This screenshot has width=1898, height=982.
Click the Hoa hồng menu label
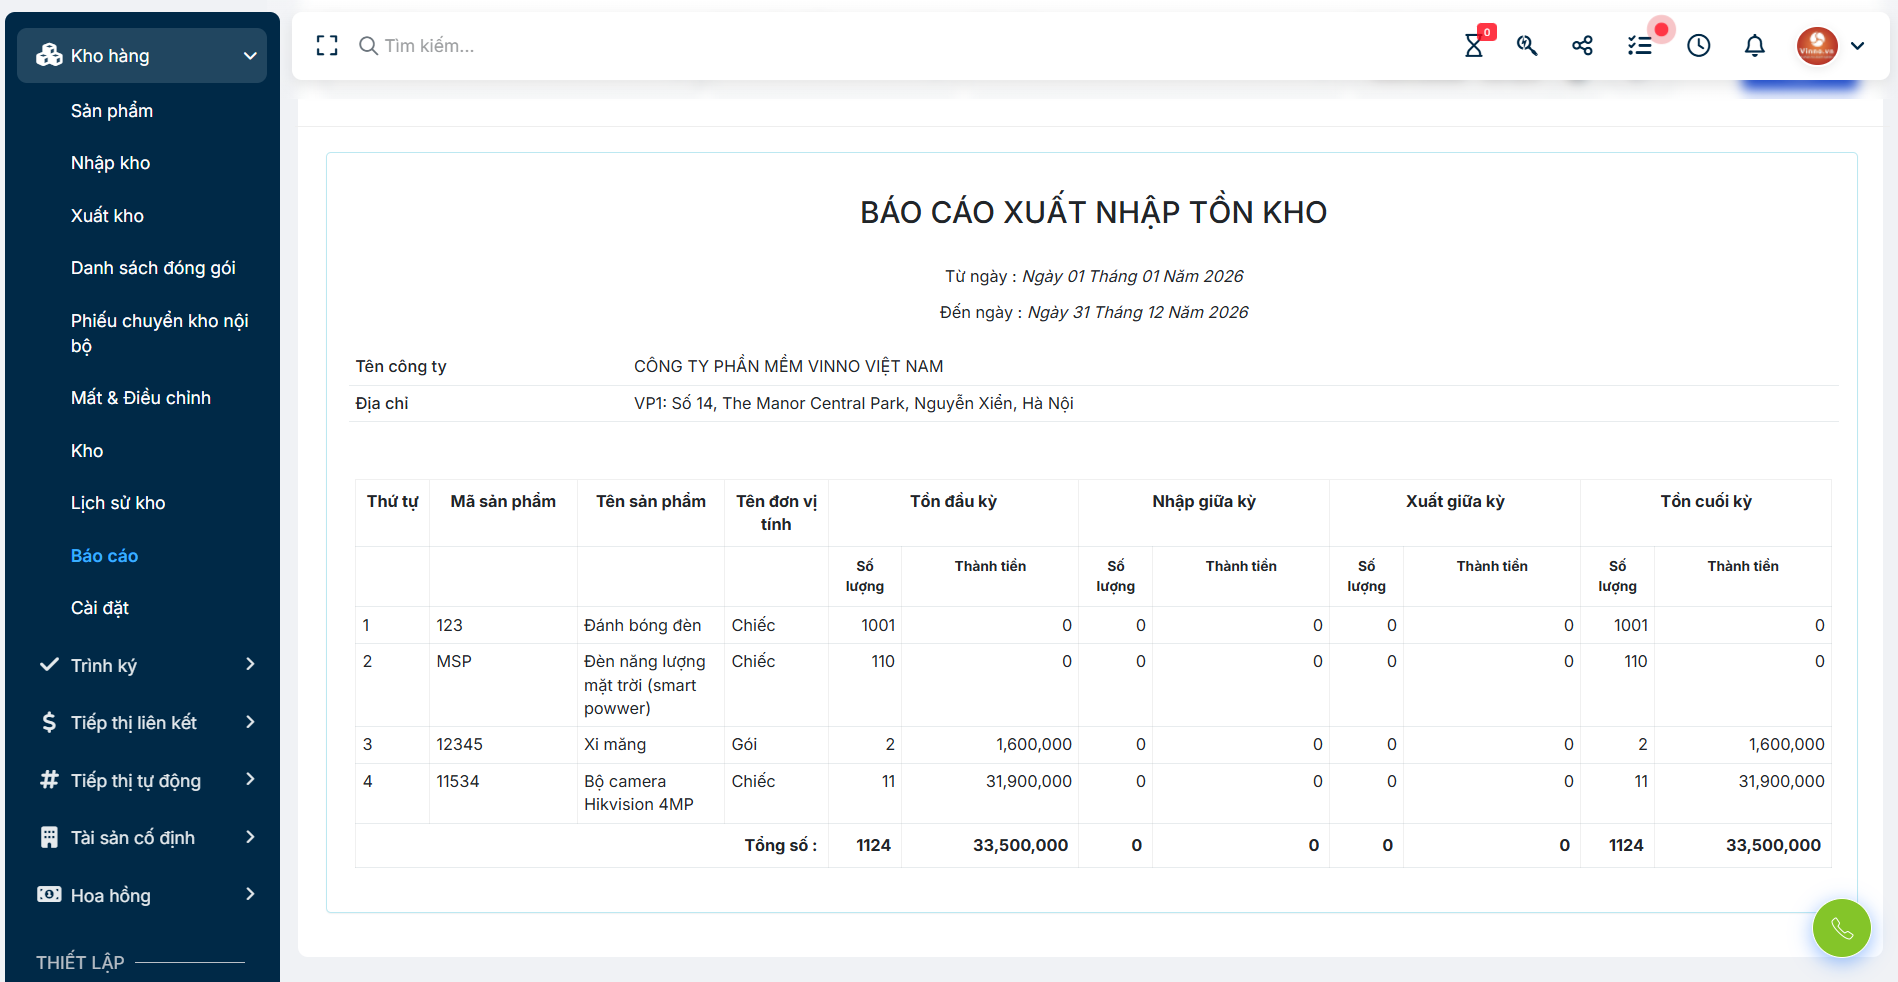111,896
